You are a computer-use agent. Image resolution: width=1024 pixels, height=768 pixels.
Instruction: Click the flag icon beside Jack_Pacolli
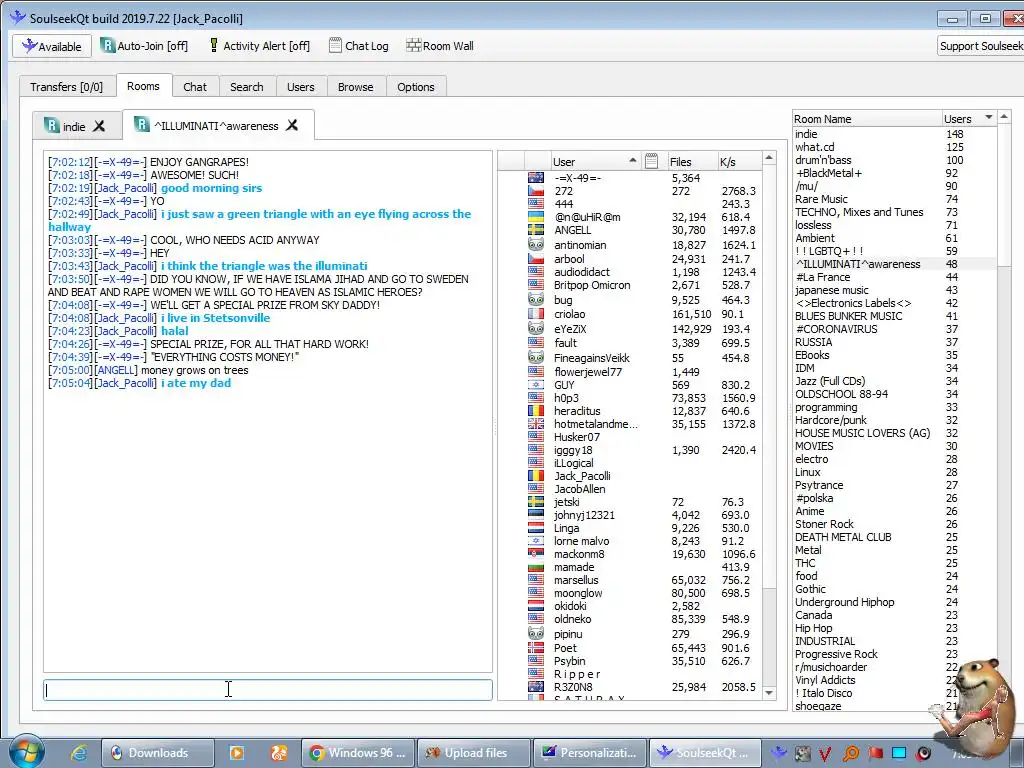(x=536, y=476)
